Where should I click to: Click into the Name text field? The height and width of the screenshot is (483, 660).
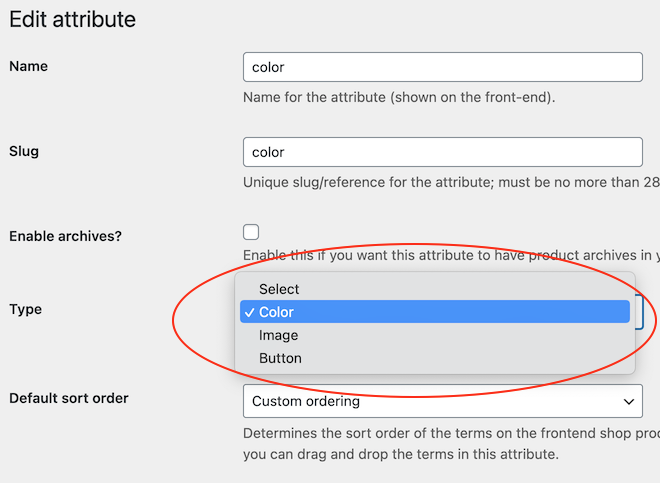pyautogui.click(x=441, y=67)
